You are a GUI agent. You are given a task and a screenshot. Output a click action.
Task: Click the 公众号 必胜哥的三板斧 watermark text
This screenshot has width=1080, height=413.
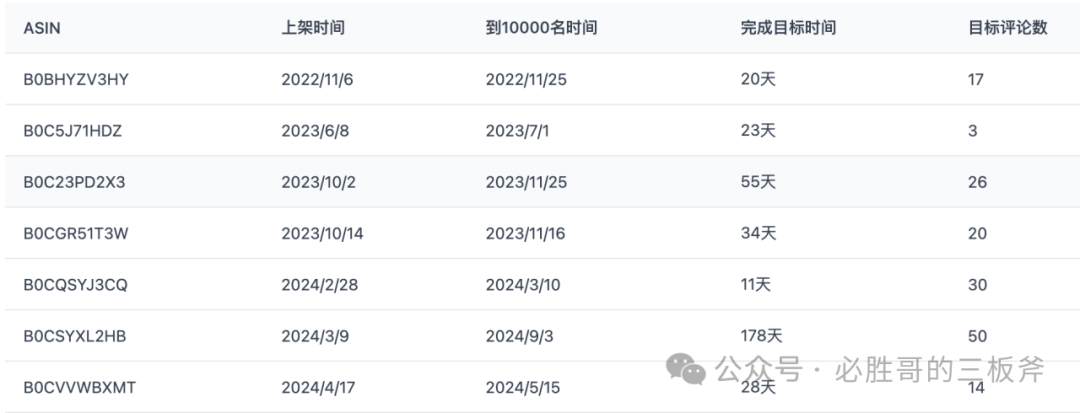pos(880,370)
